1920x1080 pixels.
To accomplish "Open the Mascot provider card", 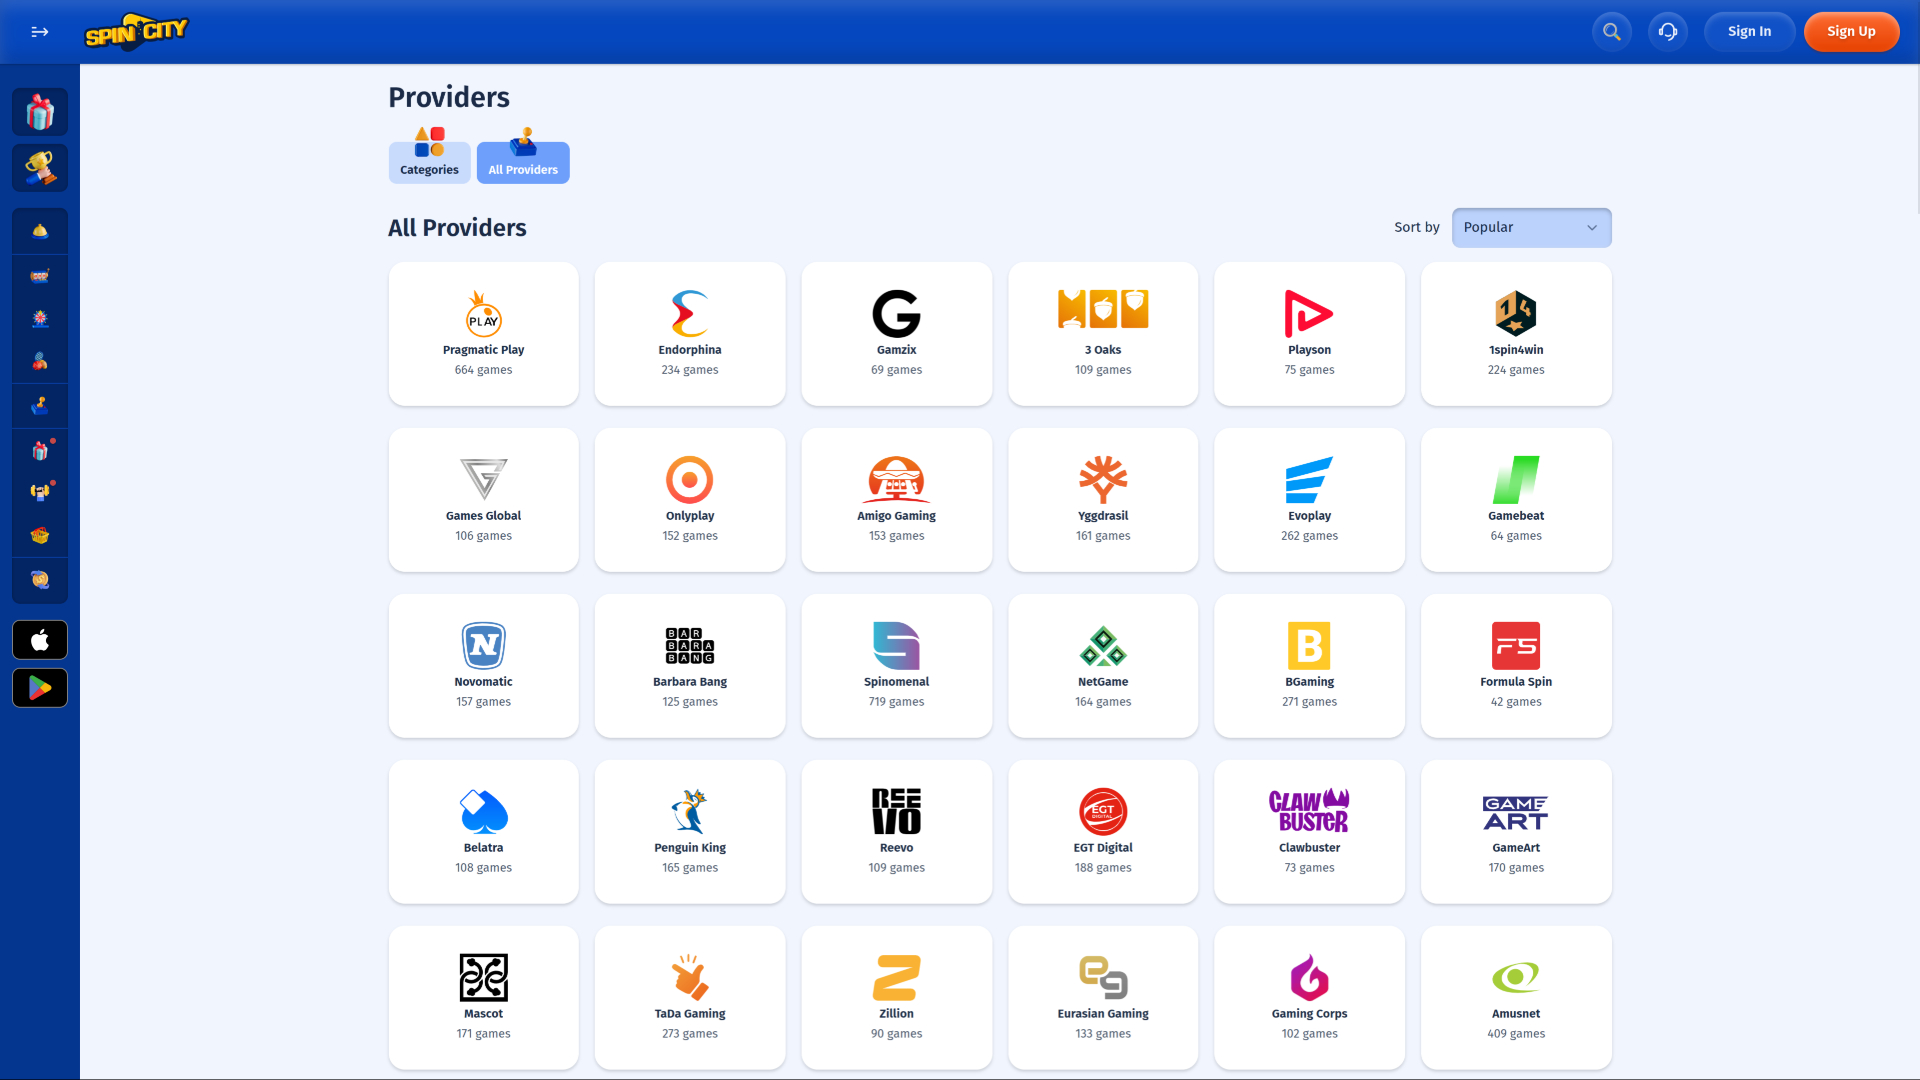I will click(x=484, y=998).
